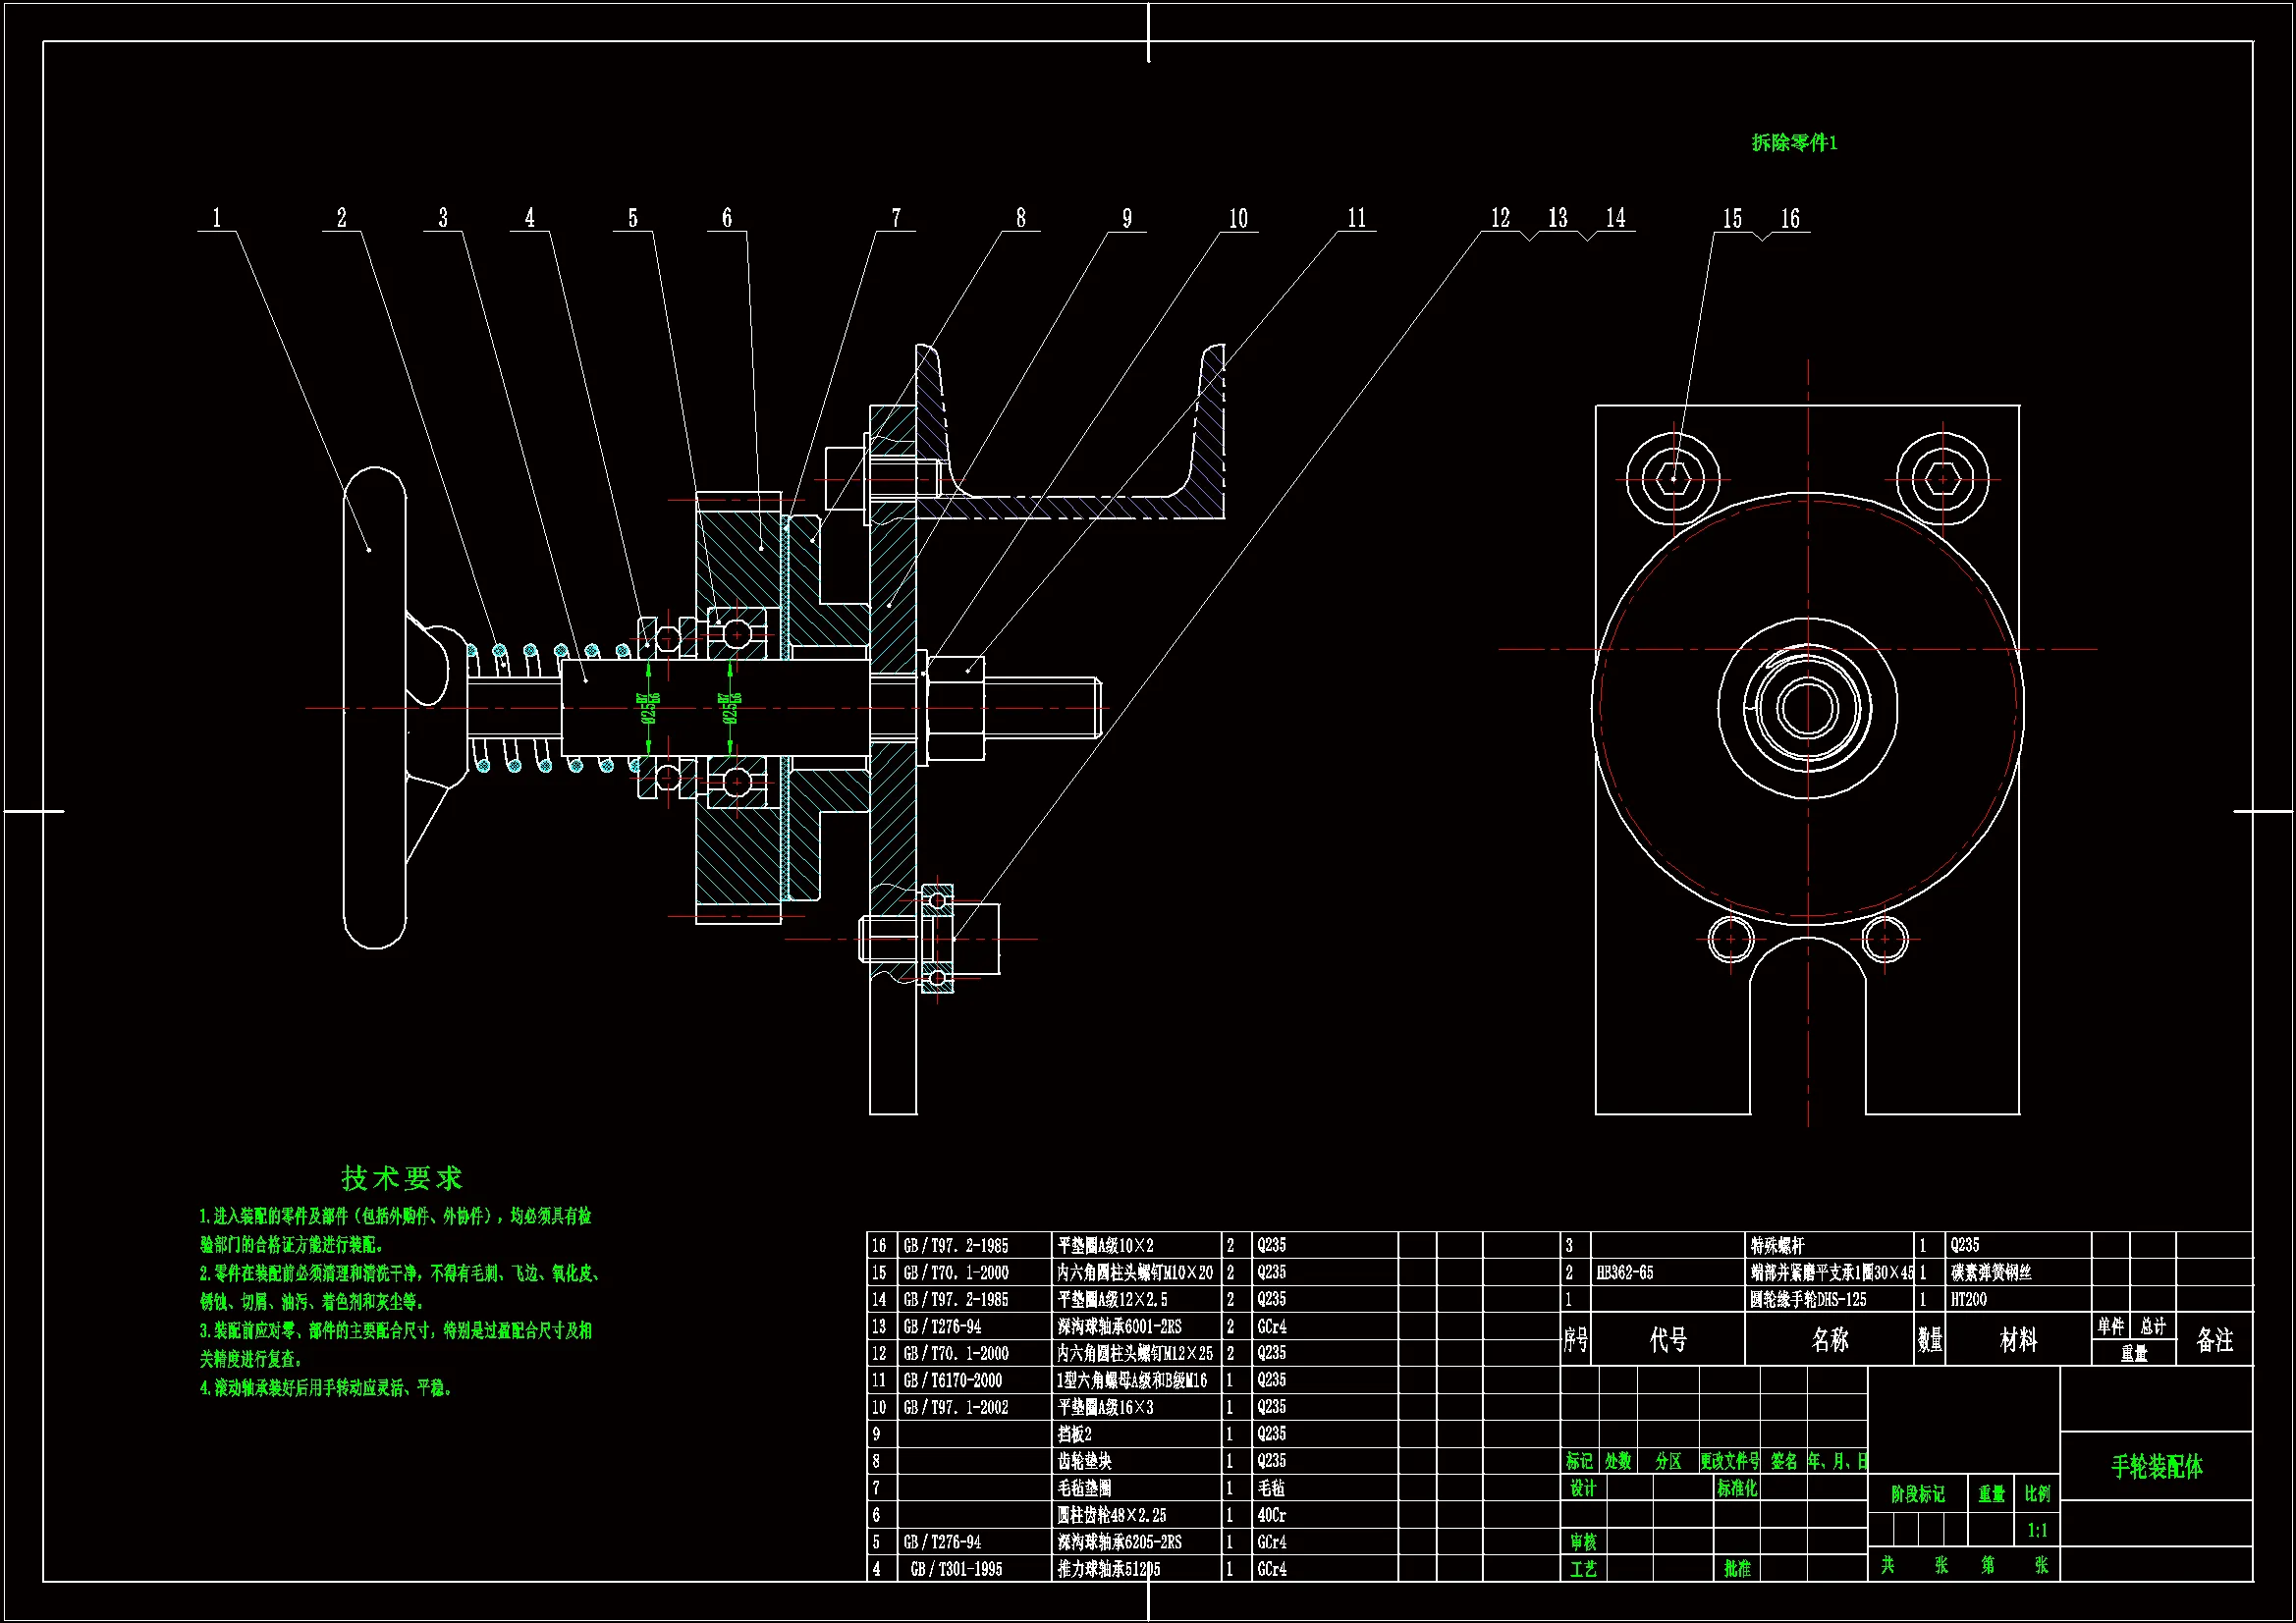2296x1623 pixels.
Task: Click the HB362-65 code cell
Action: (1625, 1273)
